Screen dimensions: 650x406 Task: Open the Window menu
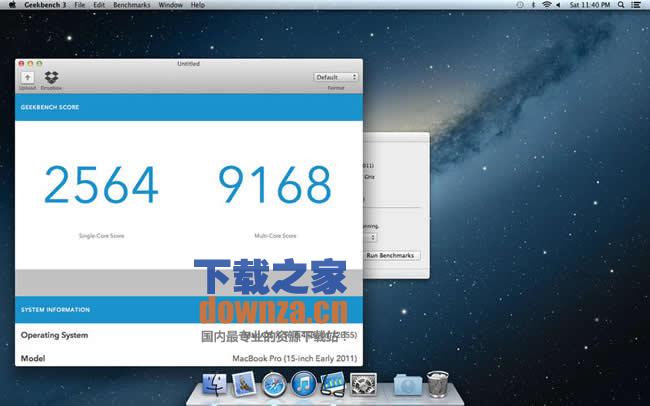pyautogui.click(x=170, y=5)
